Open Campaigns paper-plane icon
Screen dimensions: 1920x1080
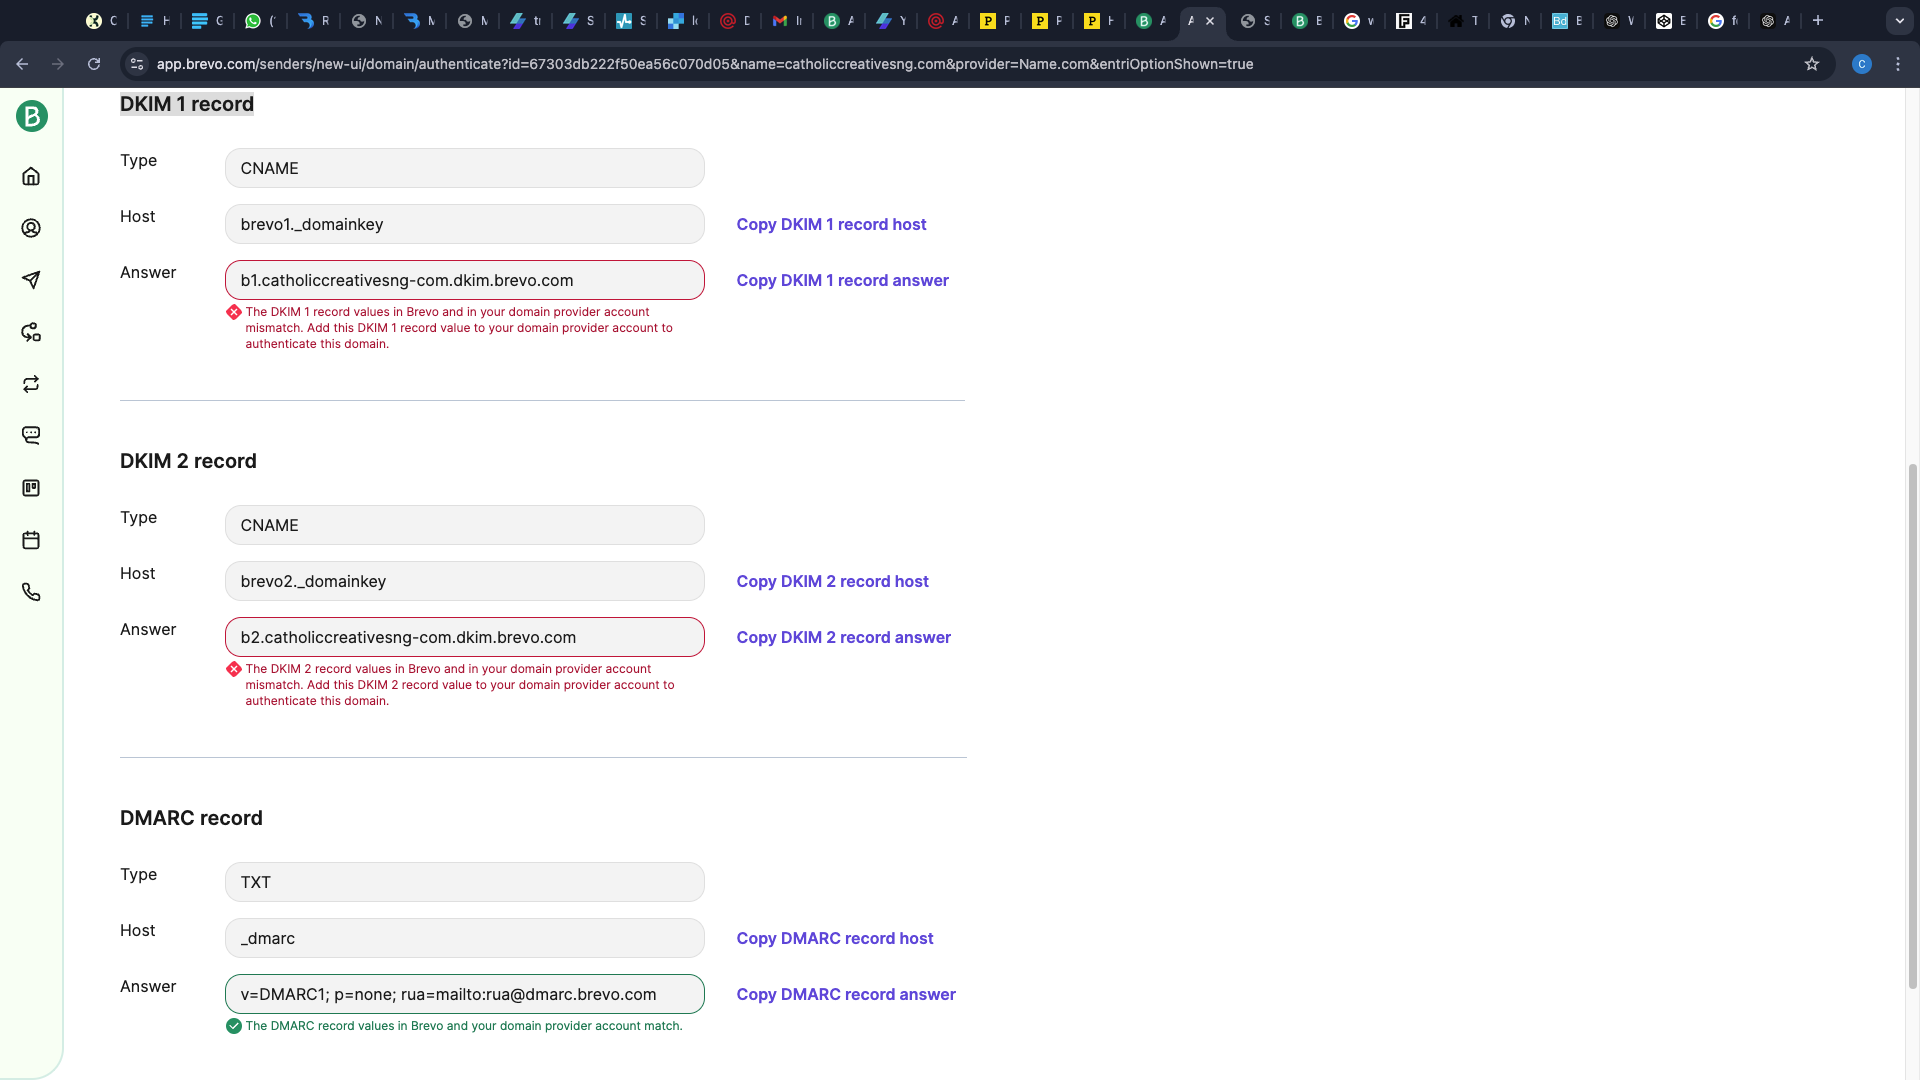coord(31,280)
